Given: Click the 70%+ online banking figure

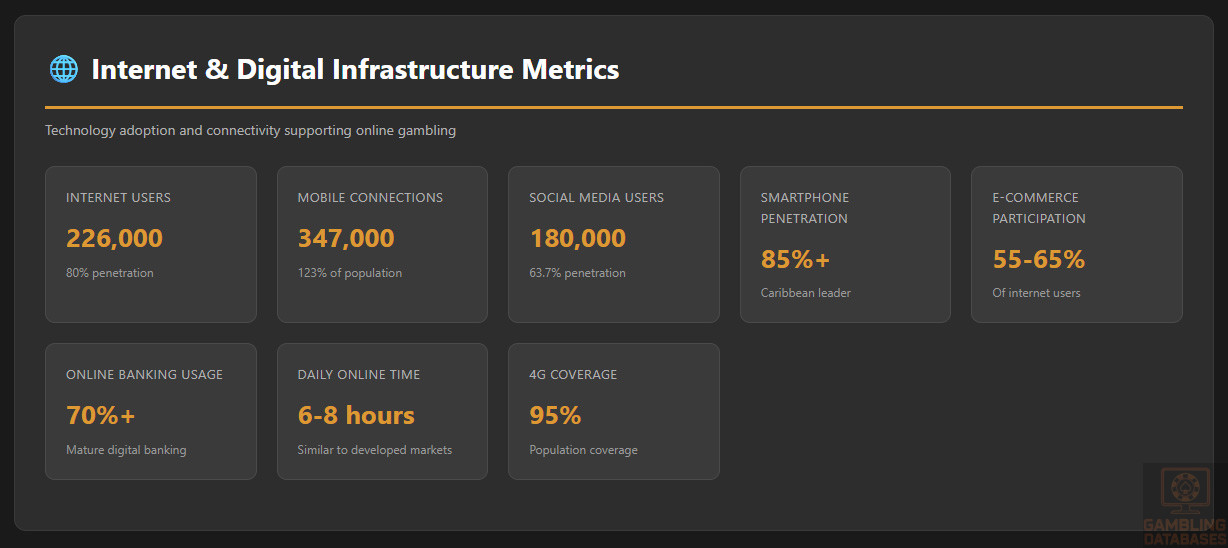Looking at the screenshot, I should tap(100, 416).
